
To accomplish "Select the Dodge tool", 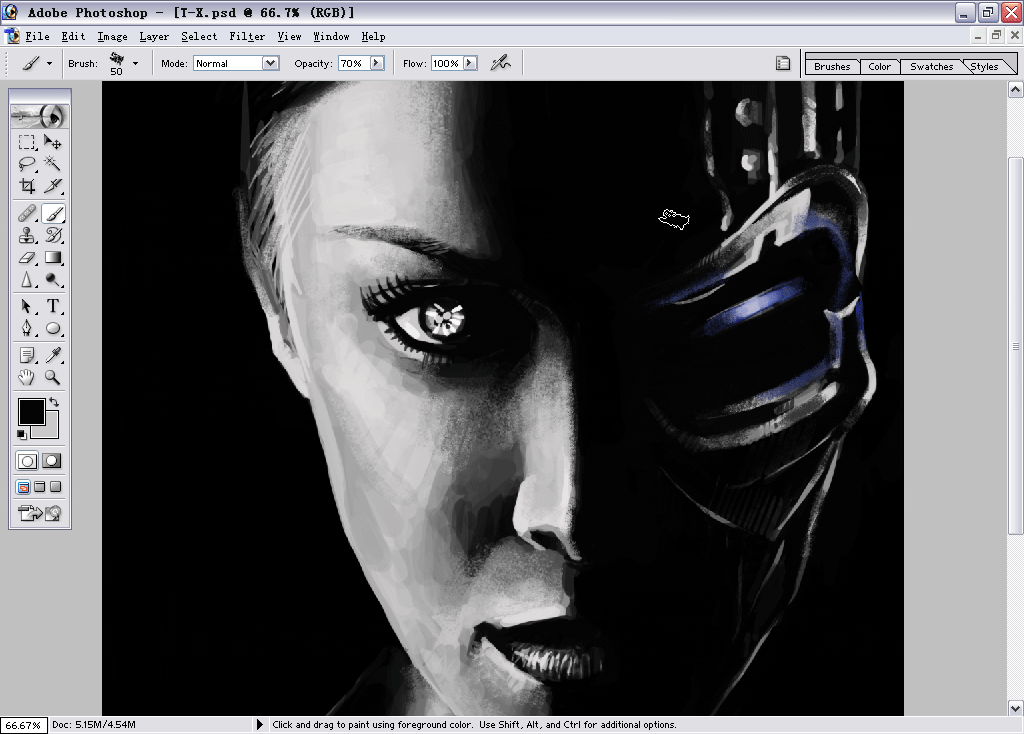I will [x=52, y=279].
